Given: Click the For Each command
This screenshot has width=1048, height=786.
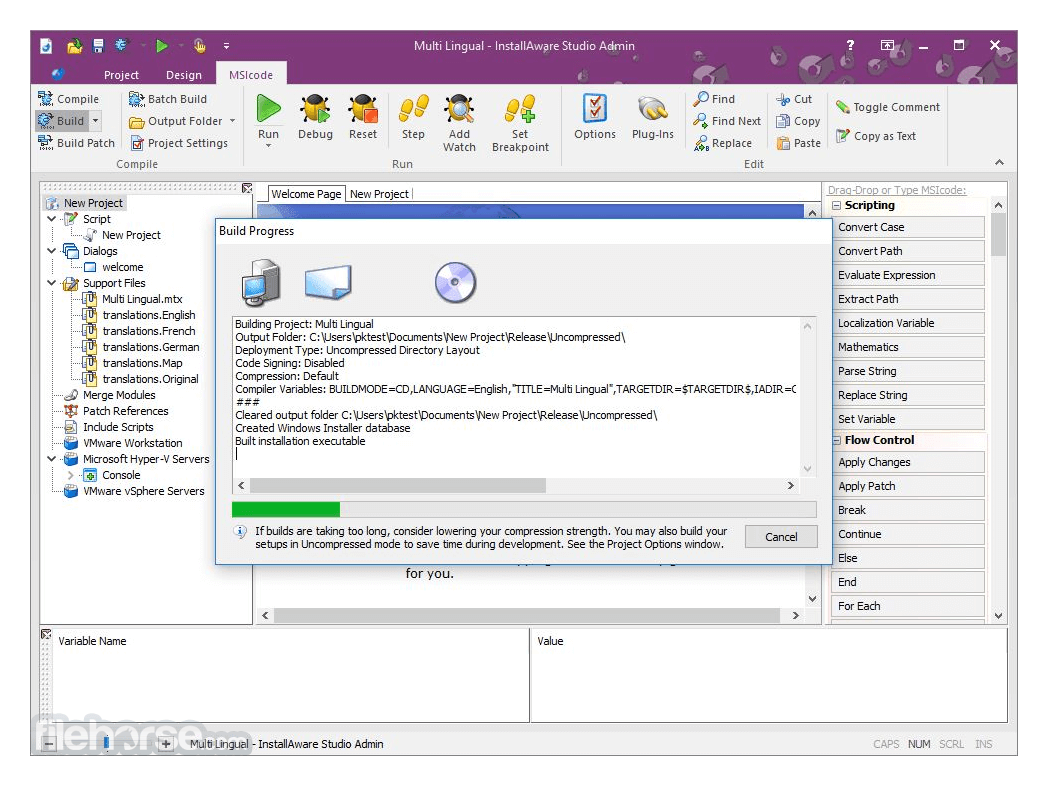Looking at the screenshot, I should click(908, 606).
